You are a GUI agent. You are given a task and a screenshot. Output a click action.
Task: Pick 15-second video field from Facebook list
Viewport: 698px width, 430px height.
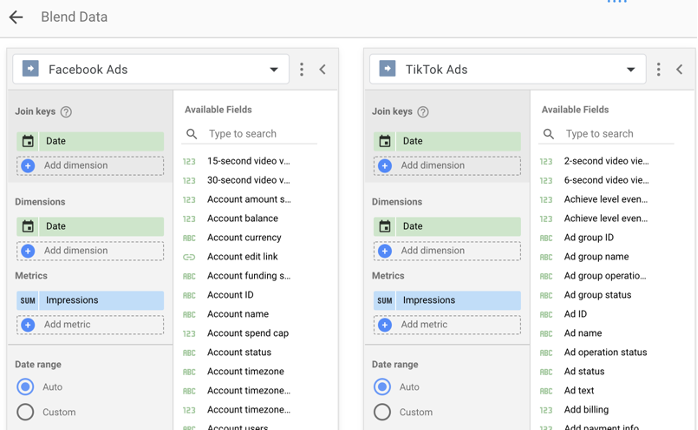click(x=249, y=161)
